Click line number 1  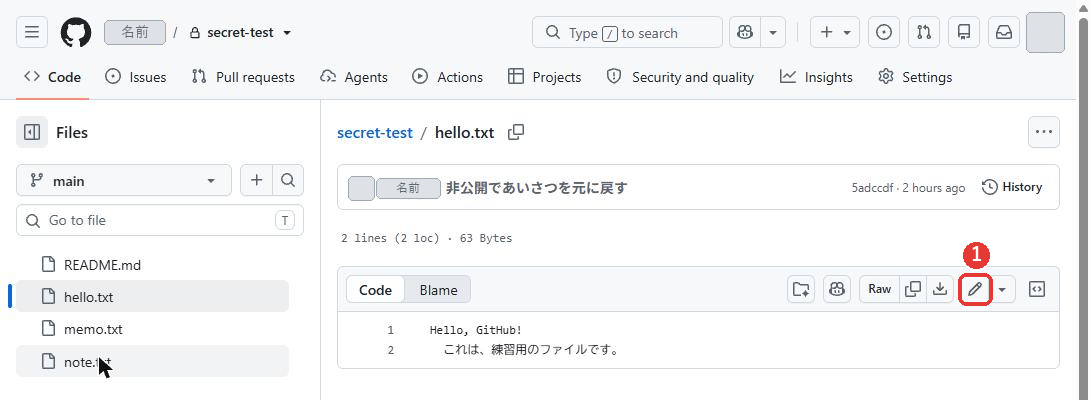[390, 330]
